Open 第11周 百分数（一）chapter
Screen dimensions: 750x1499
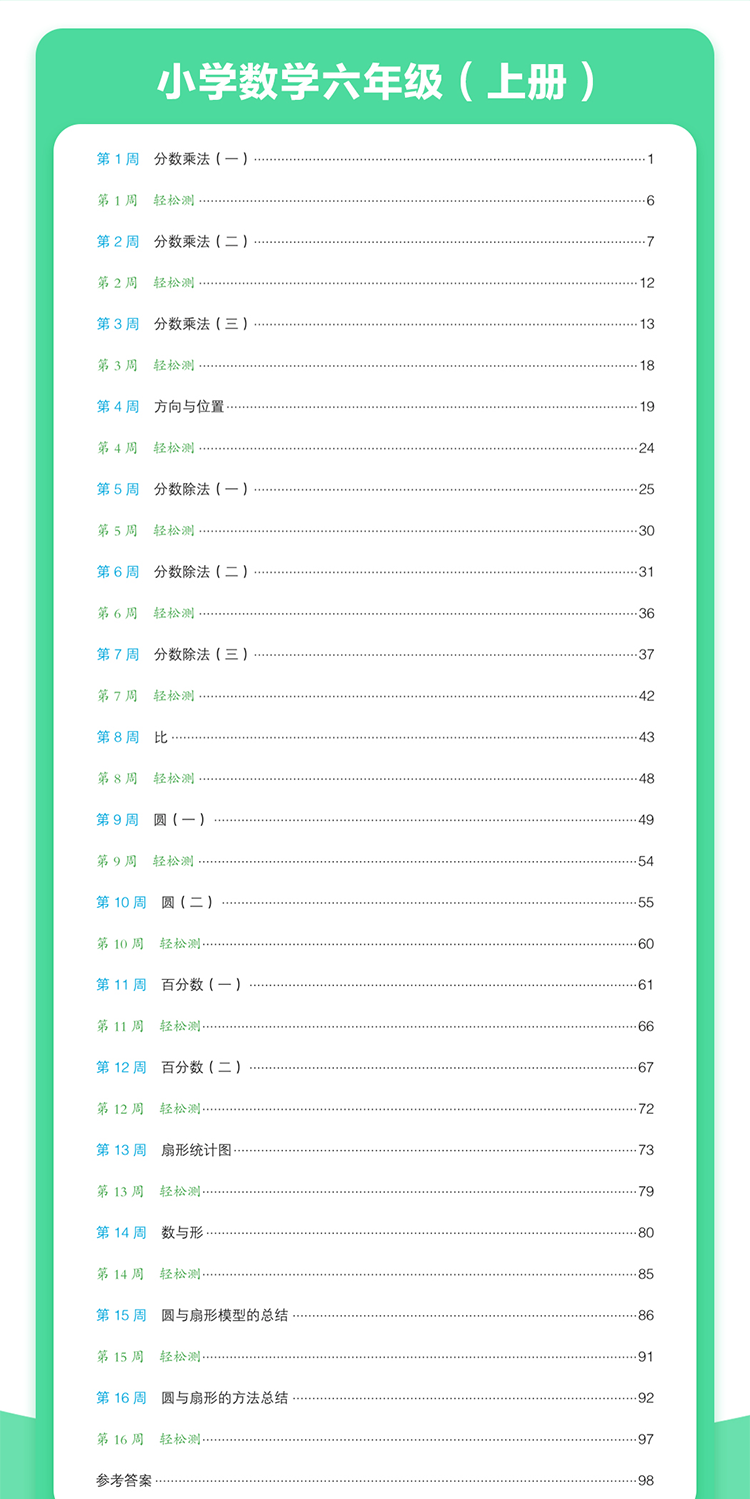375,984
